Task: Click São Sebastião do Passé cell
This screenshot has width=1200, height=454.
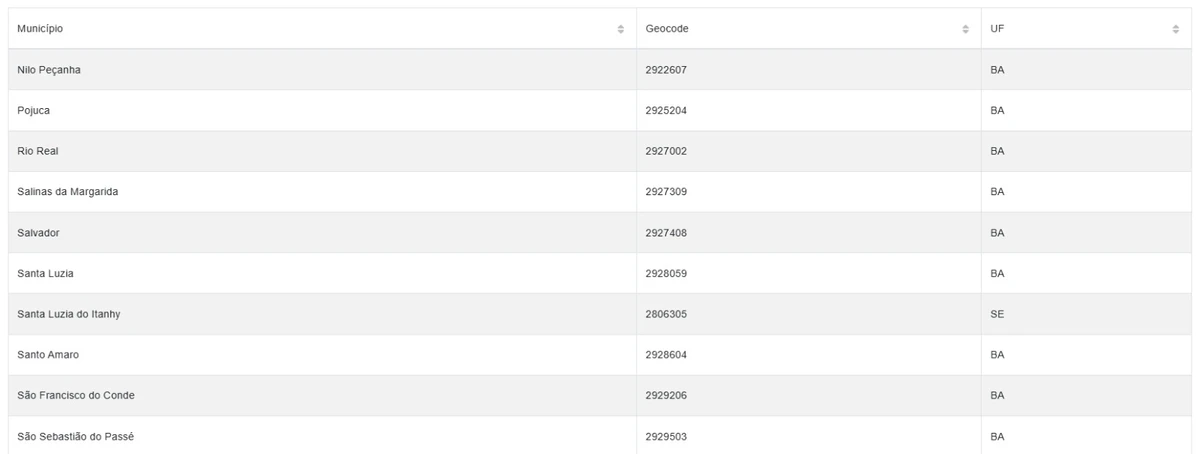Action: (73, 437)
